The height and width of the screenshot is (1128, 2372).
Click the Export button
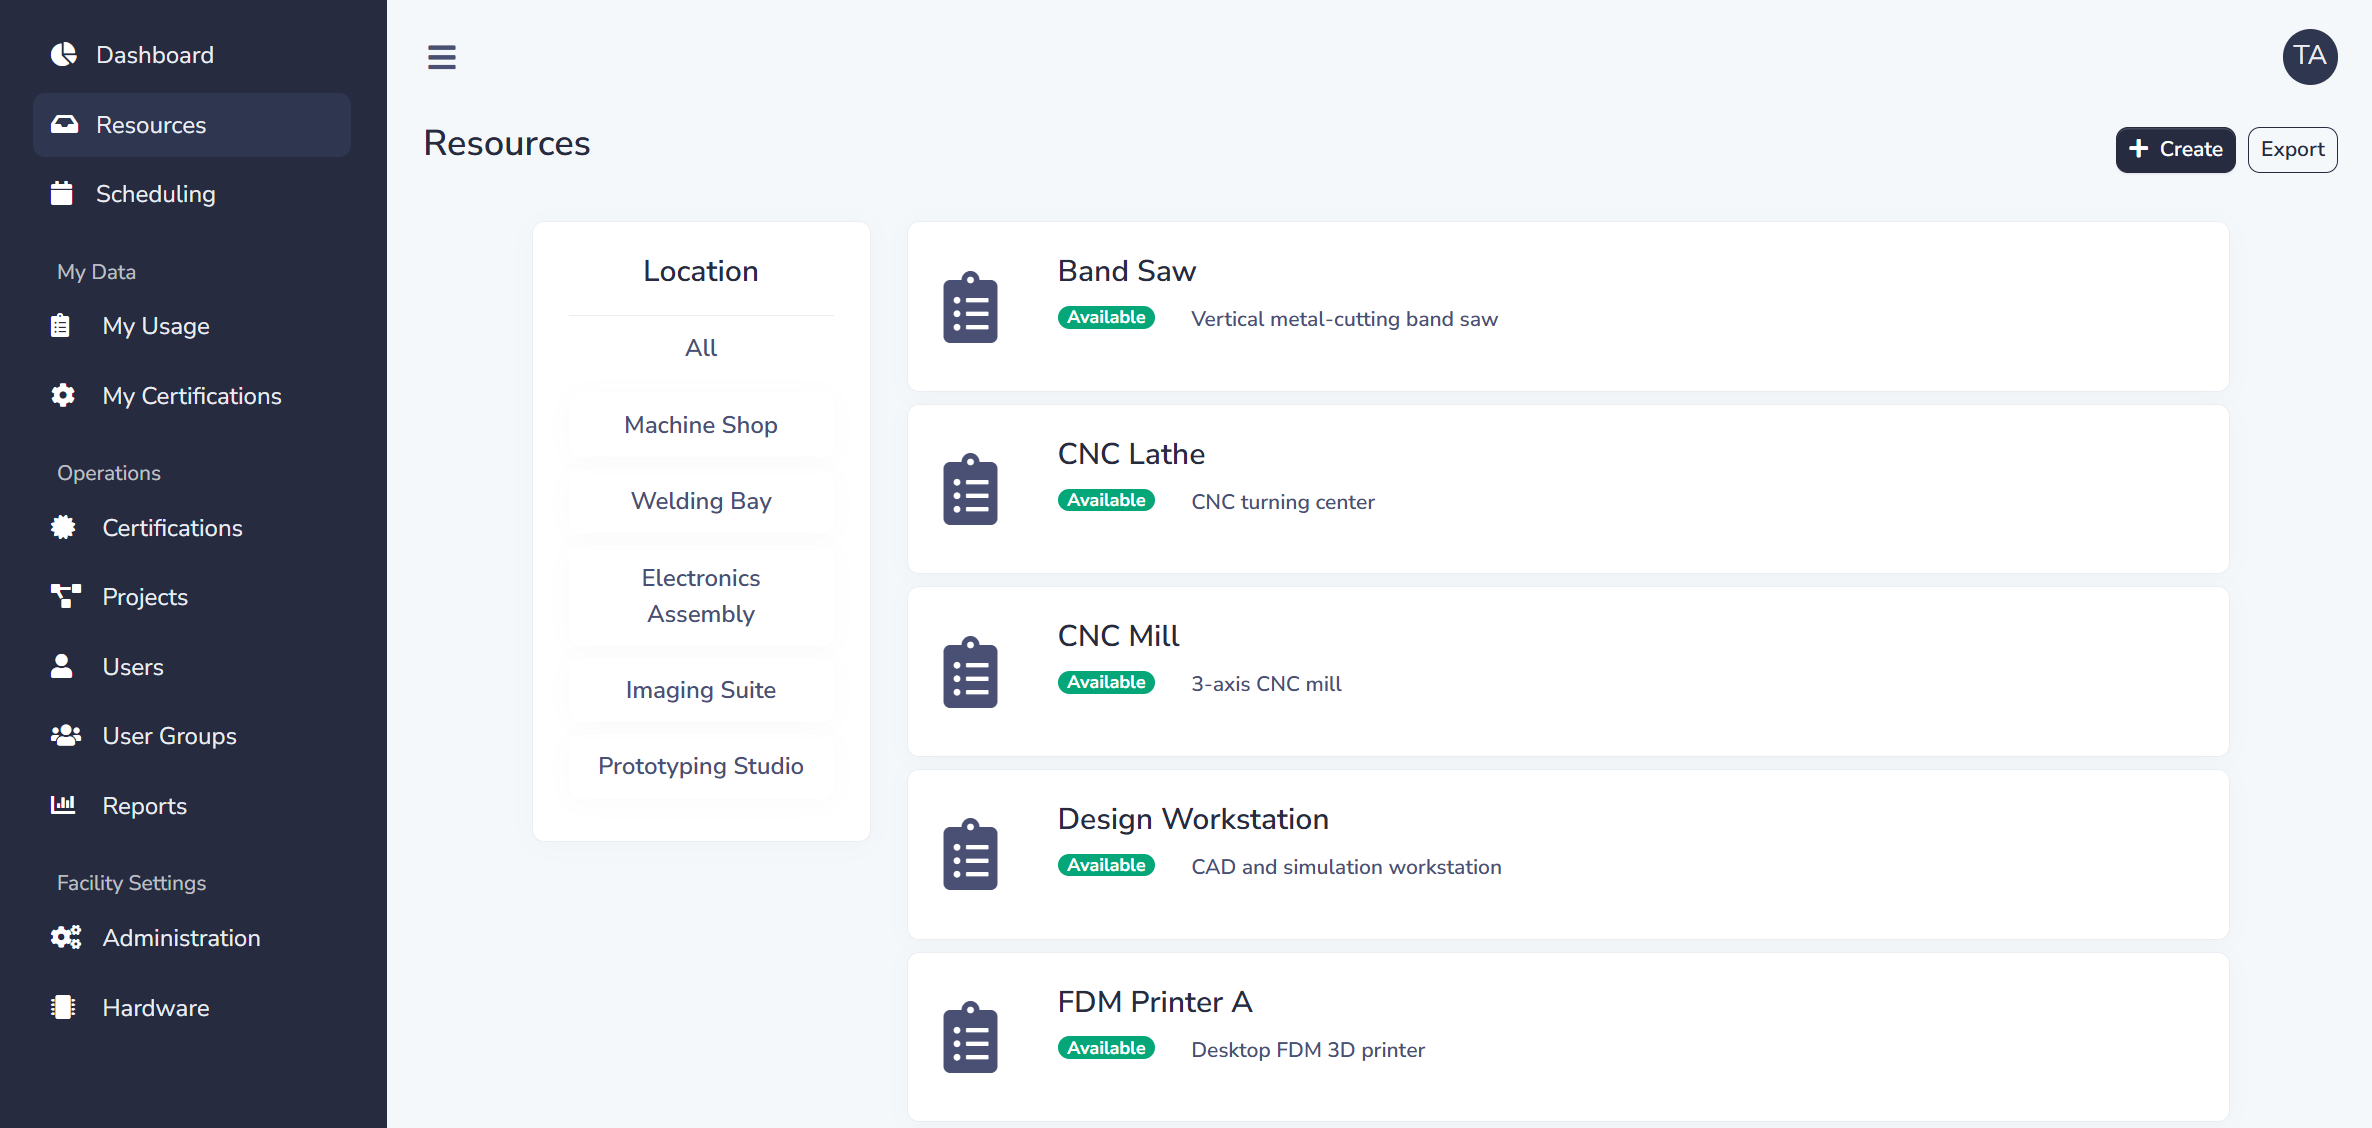coord(2292,149)
